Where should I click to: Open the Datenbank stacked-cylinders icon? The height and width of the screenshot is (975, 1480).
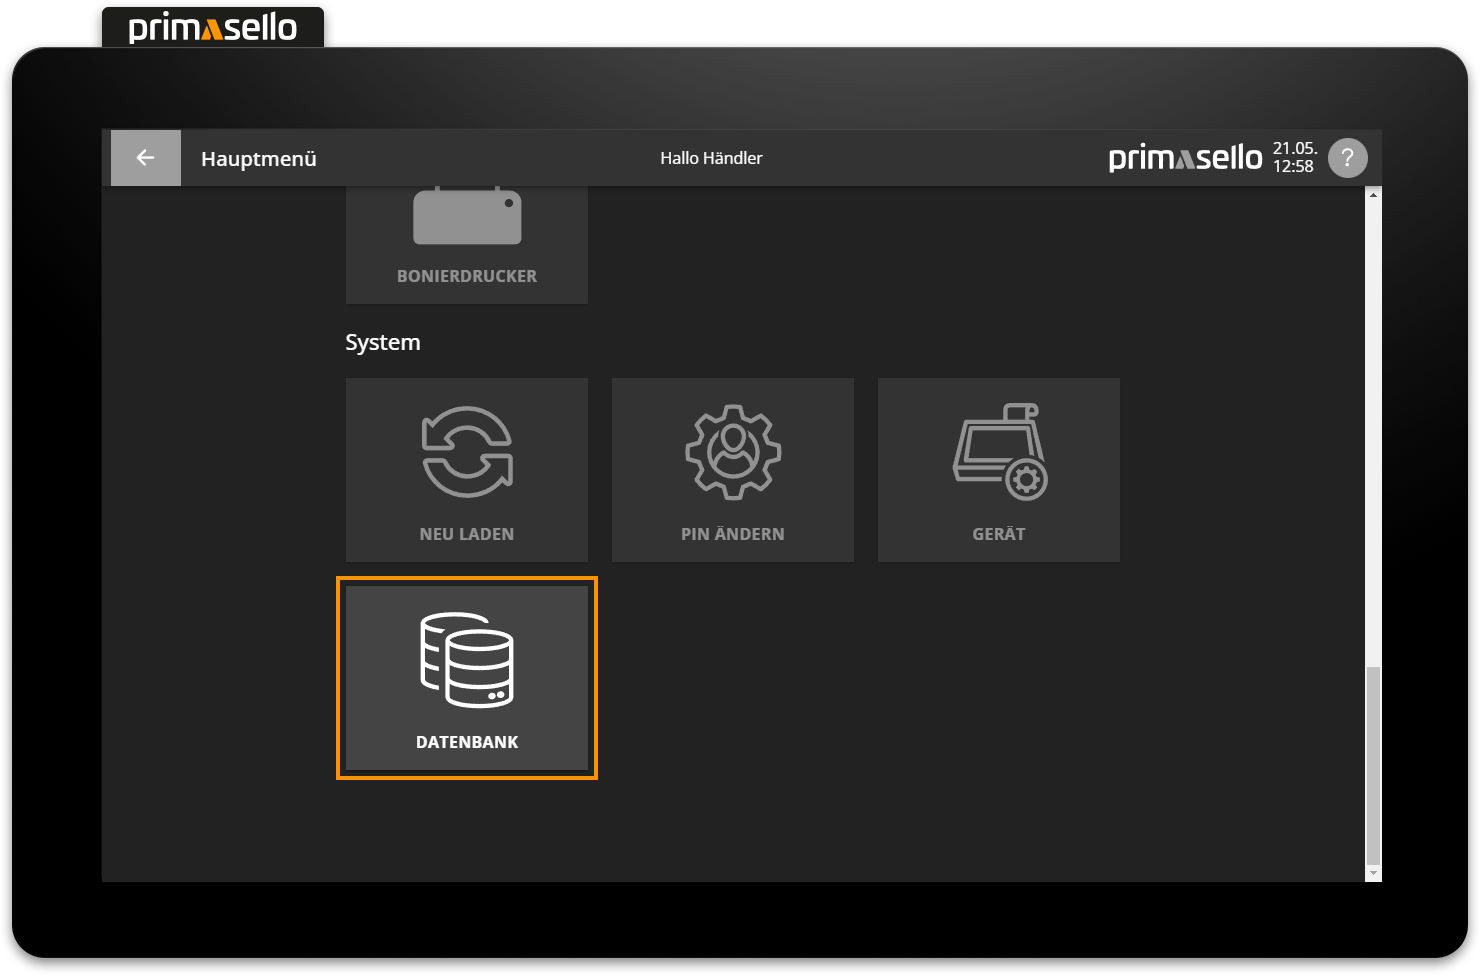tap(467, 660)
